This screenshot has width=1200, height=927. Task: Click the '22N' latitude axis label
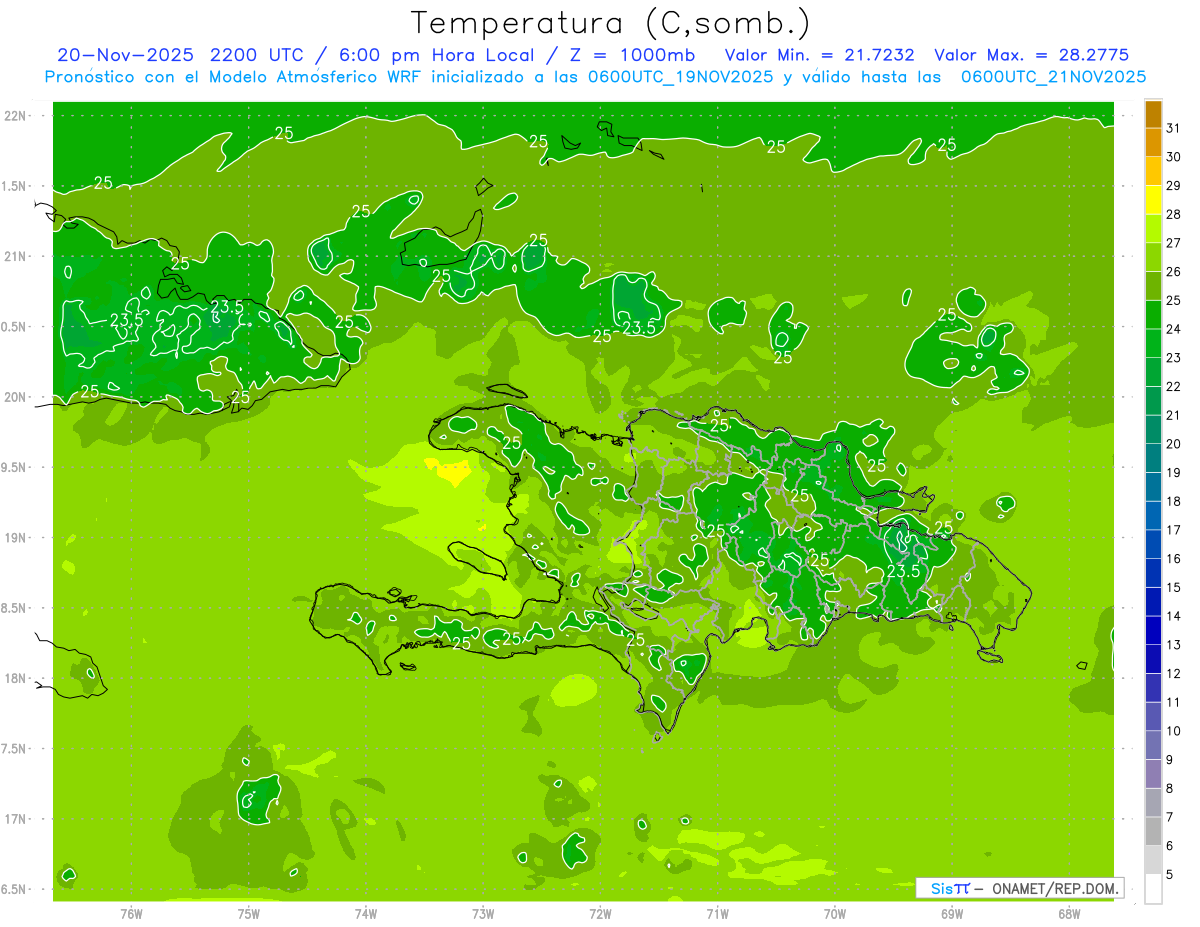[x=16, y=115]
